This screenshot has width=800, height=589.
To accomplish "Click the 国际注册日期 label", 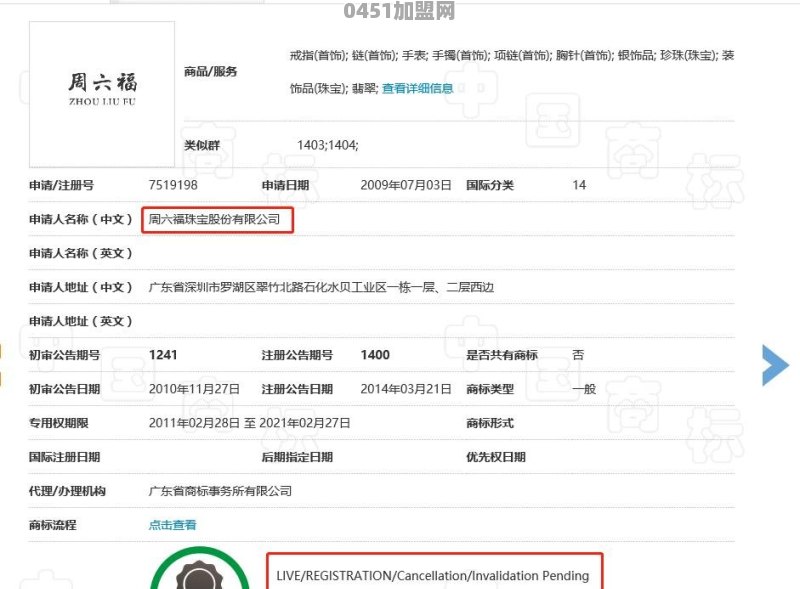I will point(64,457).
